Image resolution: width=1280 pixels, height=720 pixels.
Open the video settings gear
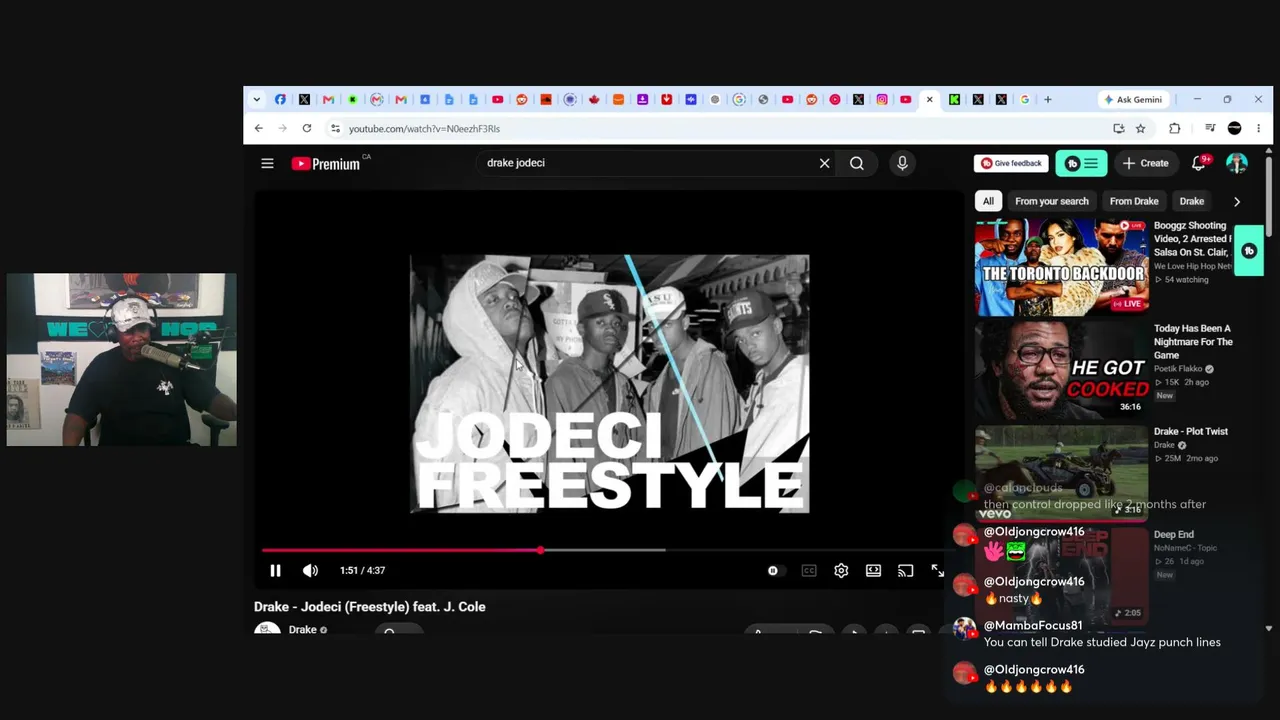coord(841,570)
